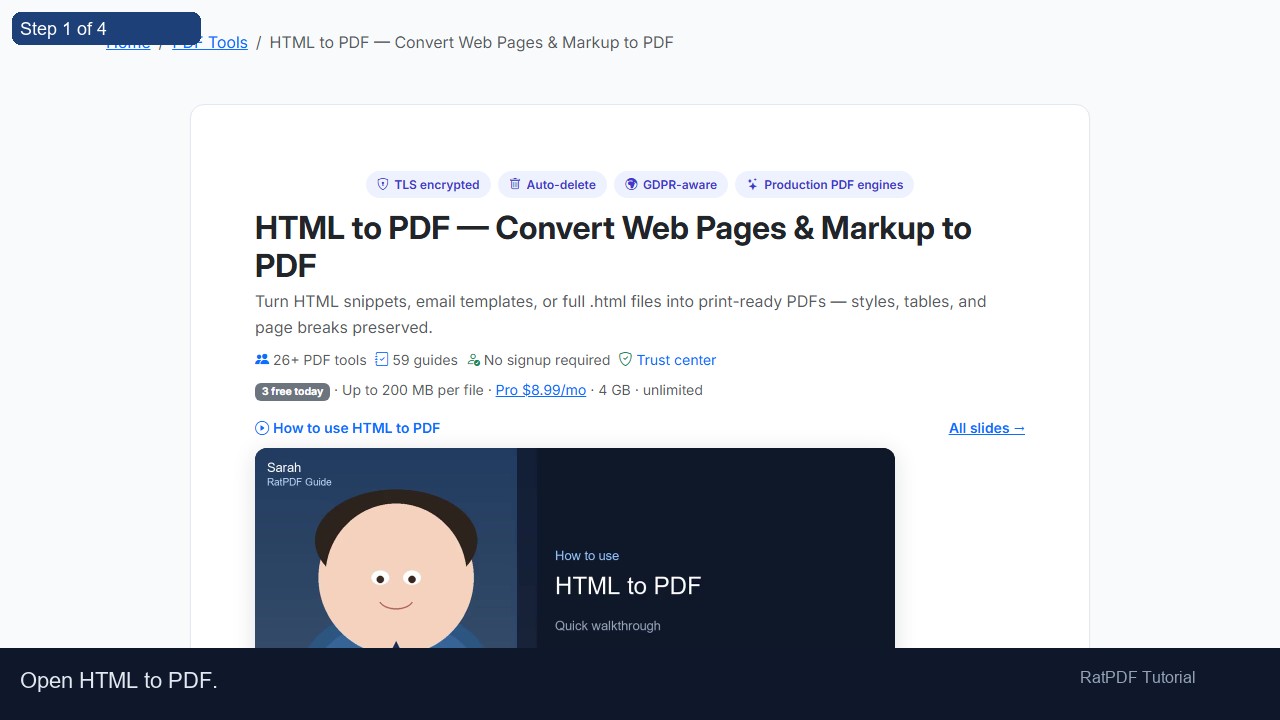Viewport: 1280px width, 720px height.
Task: Click the Sarah guide name label
Action: click(284, 467)
